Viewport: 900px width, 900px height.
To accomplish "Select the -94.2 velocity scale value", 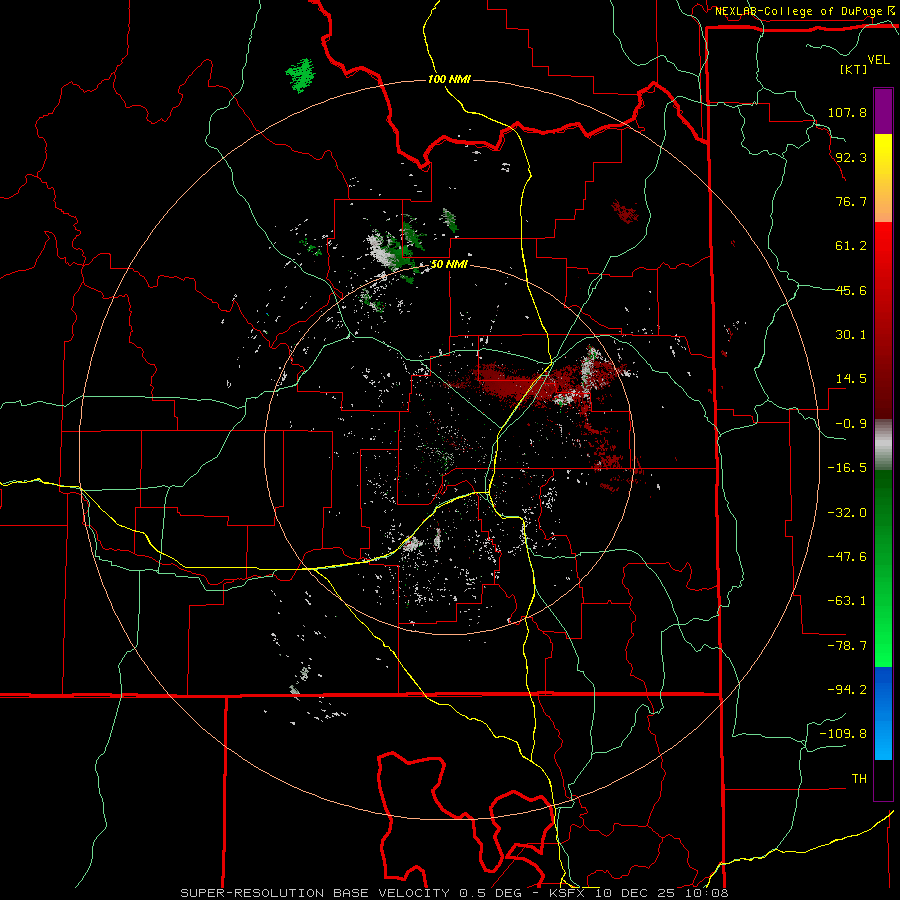I will [847, 690].
